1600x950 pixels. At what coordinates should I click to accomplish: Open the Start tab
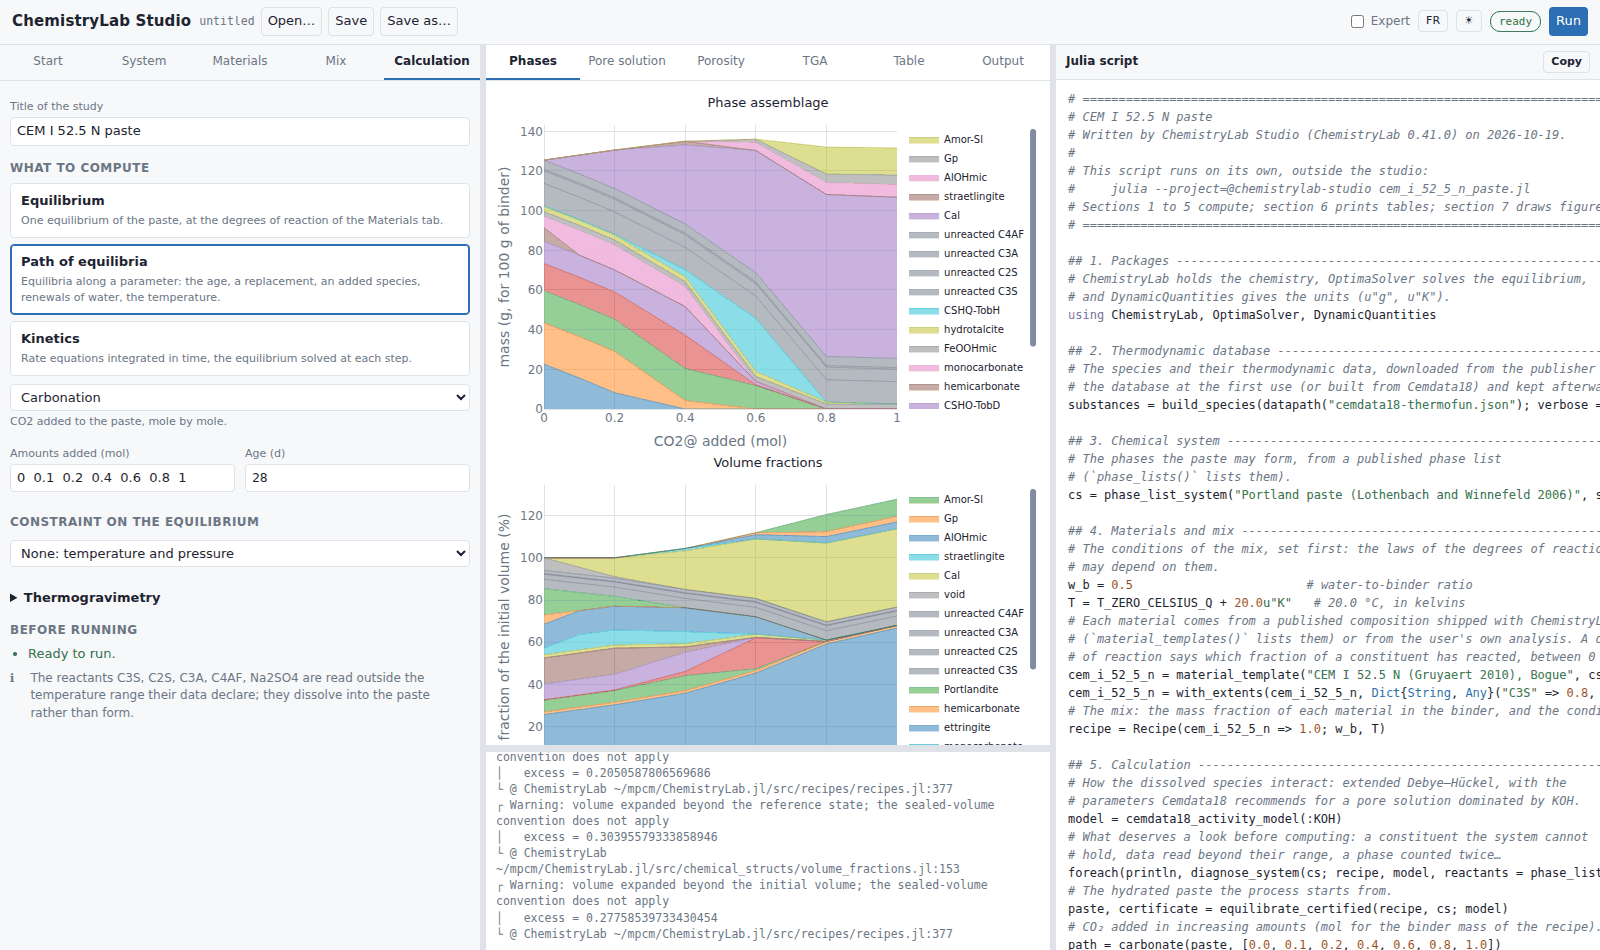click(x=48, y=61)
